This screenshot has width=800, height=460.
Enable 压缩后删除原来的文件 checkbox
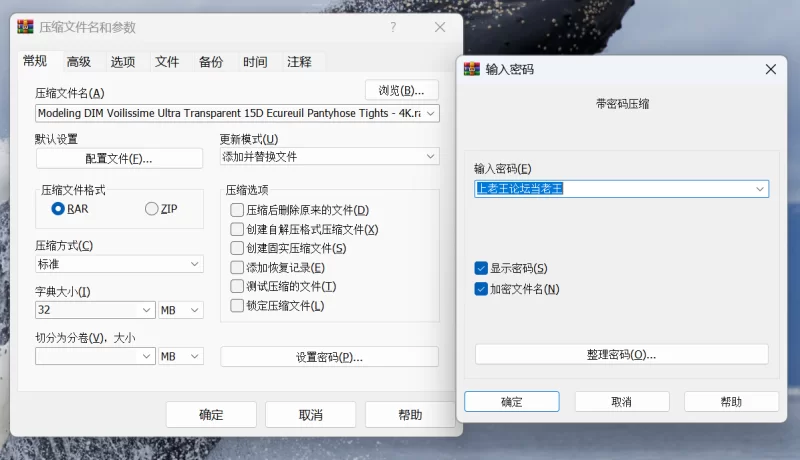click(x=237, y=210)
